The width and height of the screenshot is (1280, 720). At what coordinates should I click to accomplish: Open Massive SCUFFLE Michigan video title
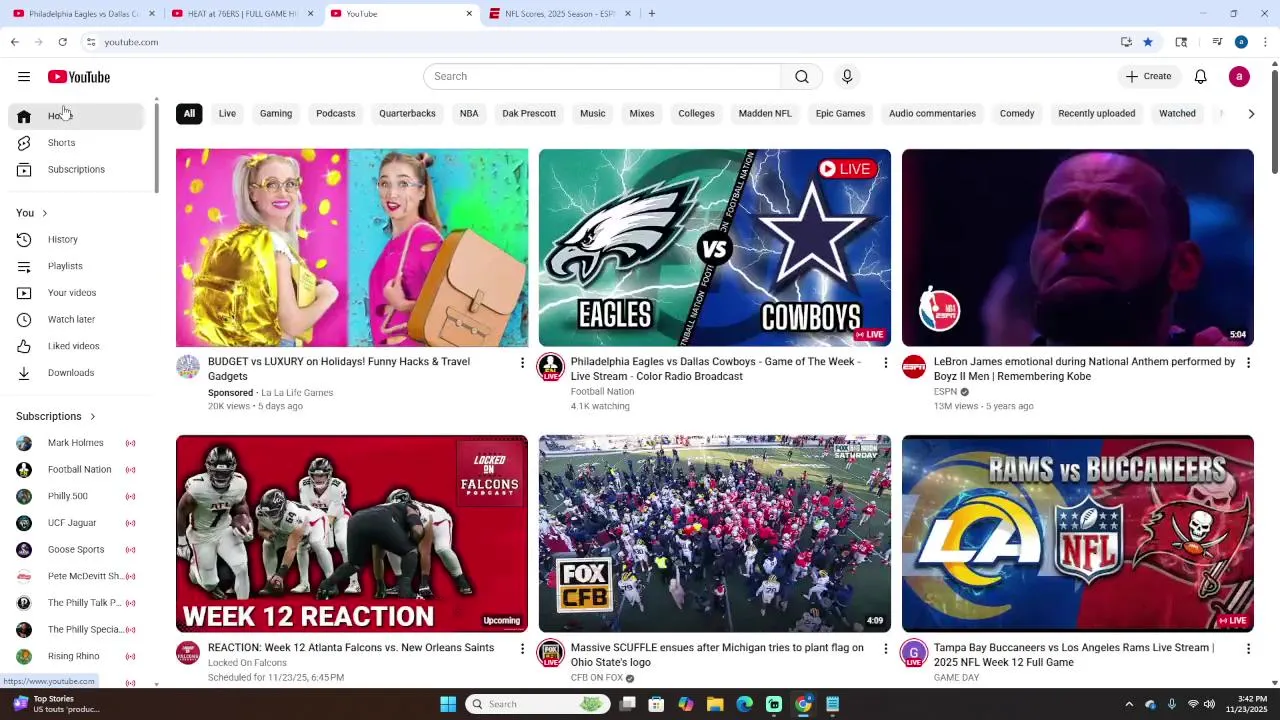717,655
